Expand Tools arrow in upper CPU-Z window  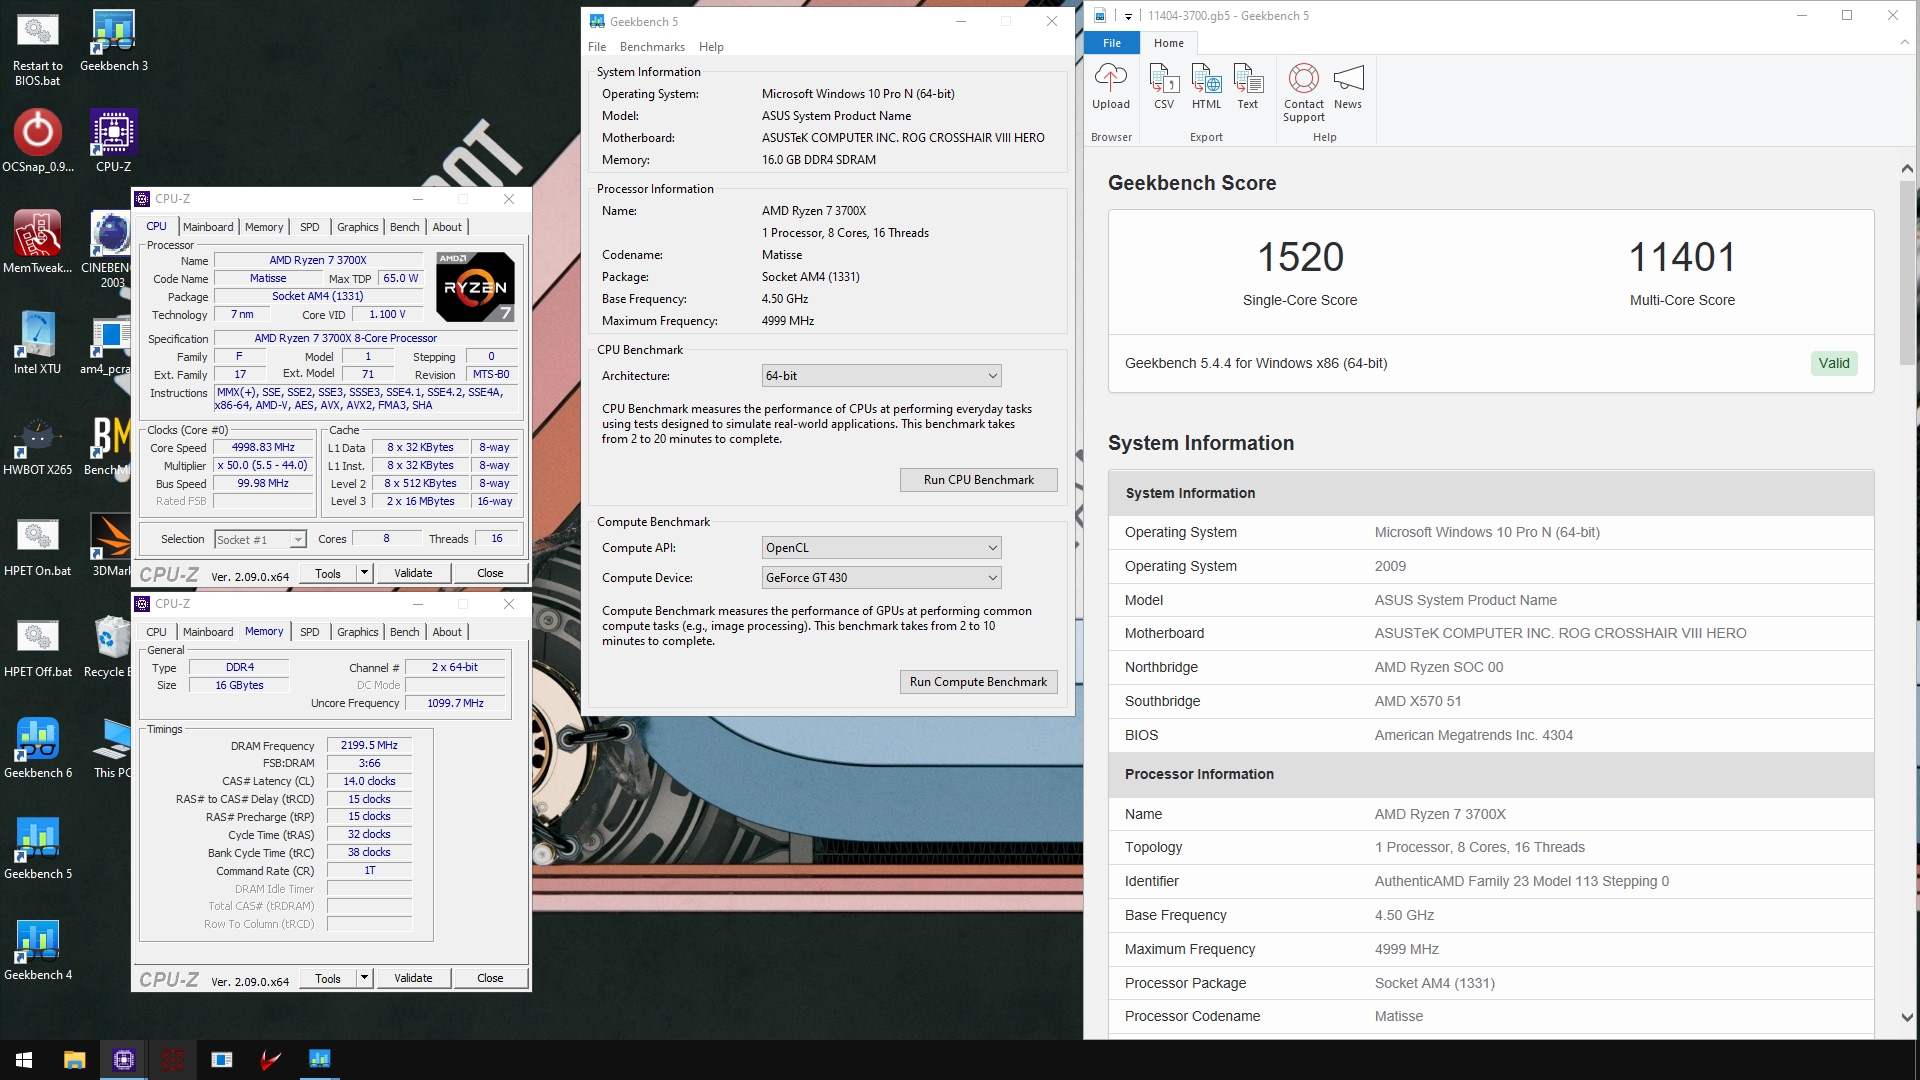365,573
